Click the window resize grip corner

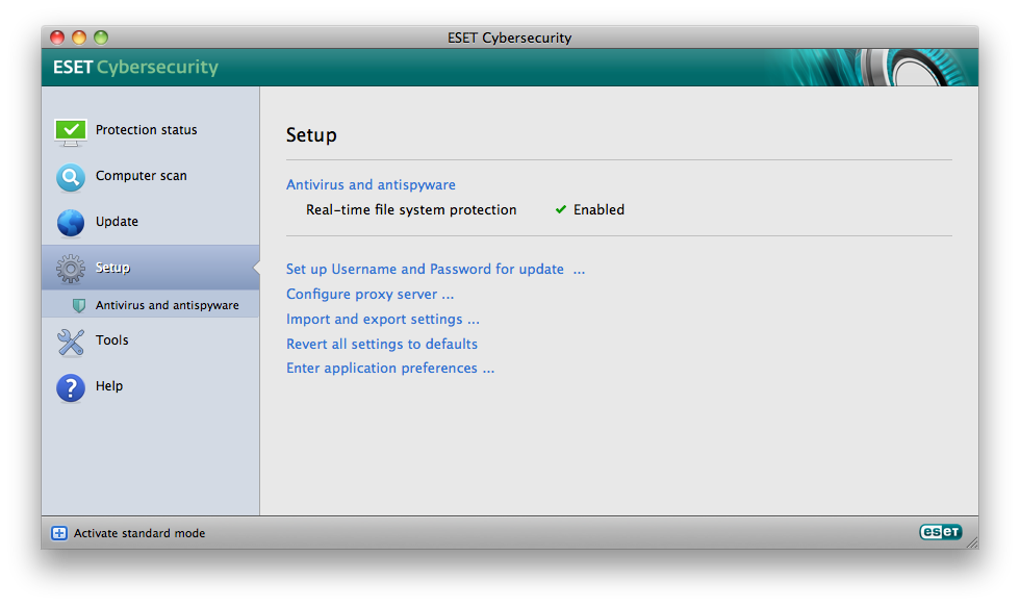point(972,542)
